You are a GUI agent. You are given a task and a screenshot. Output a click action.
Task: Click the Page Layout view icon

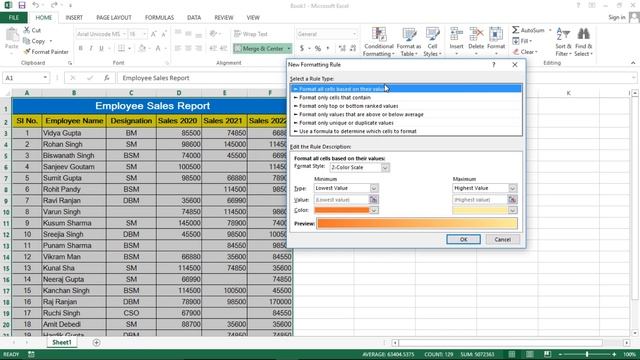point(529,354)
